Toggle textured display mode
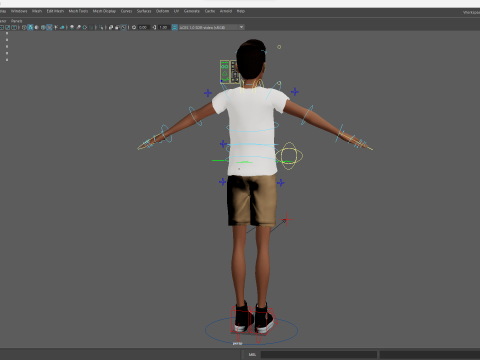Viewport: 480px width, 360px height. pyautogui.click(x=49, y=27)
